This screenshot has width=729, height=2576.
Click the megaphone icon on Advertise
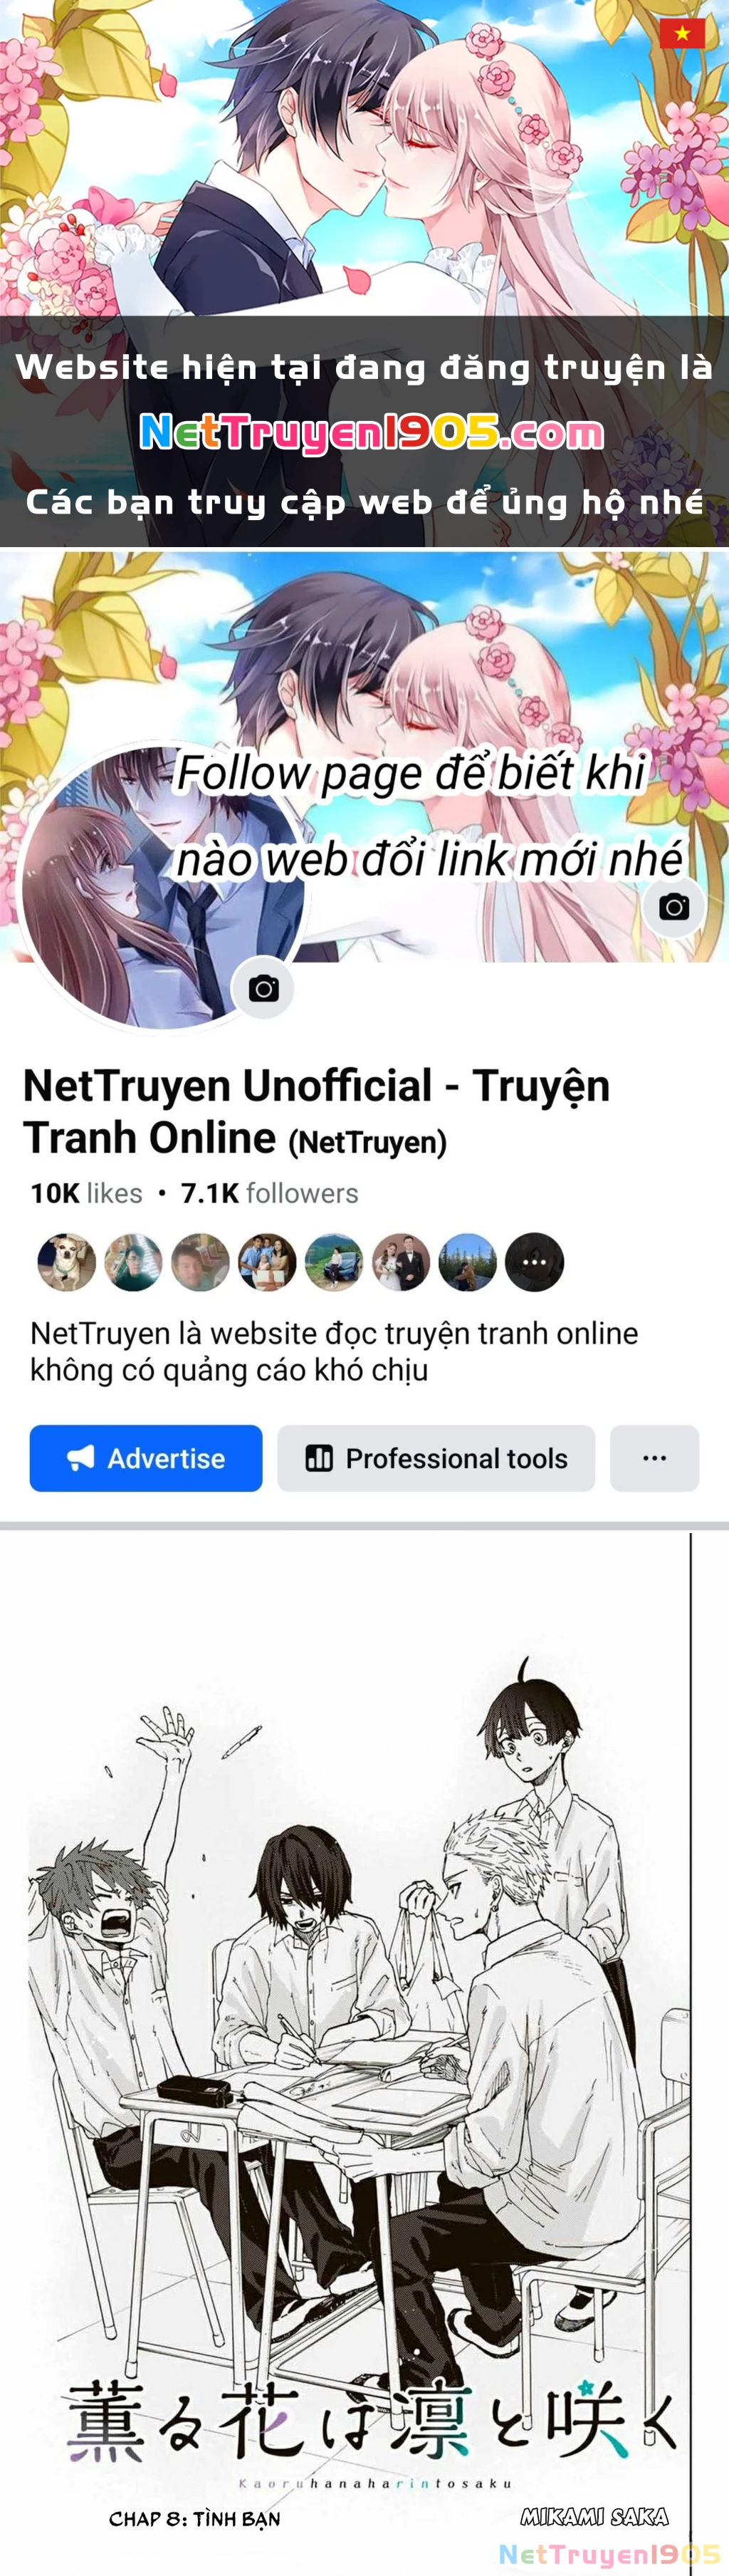[x=81, y=1458]
